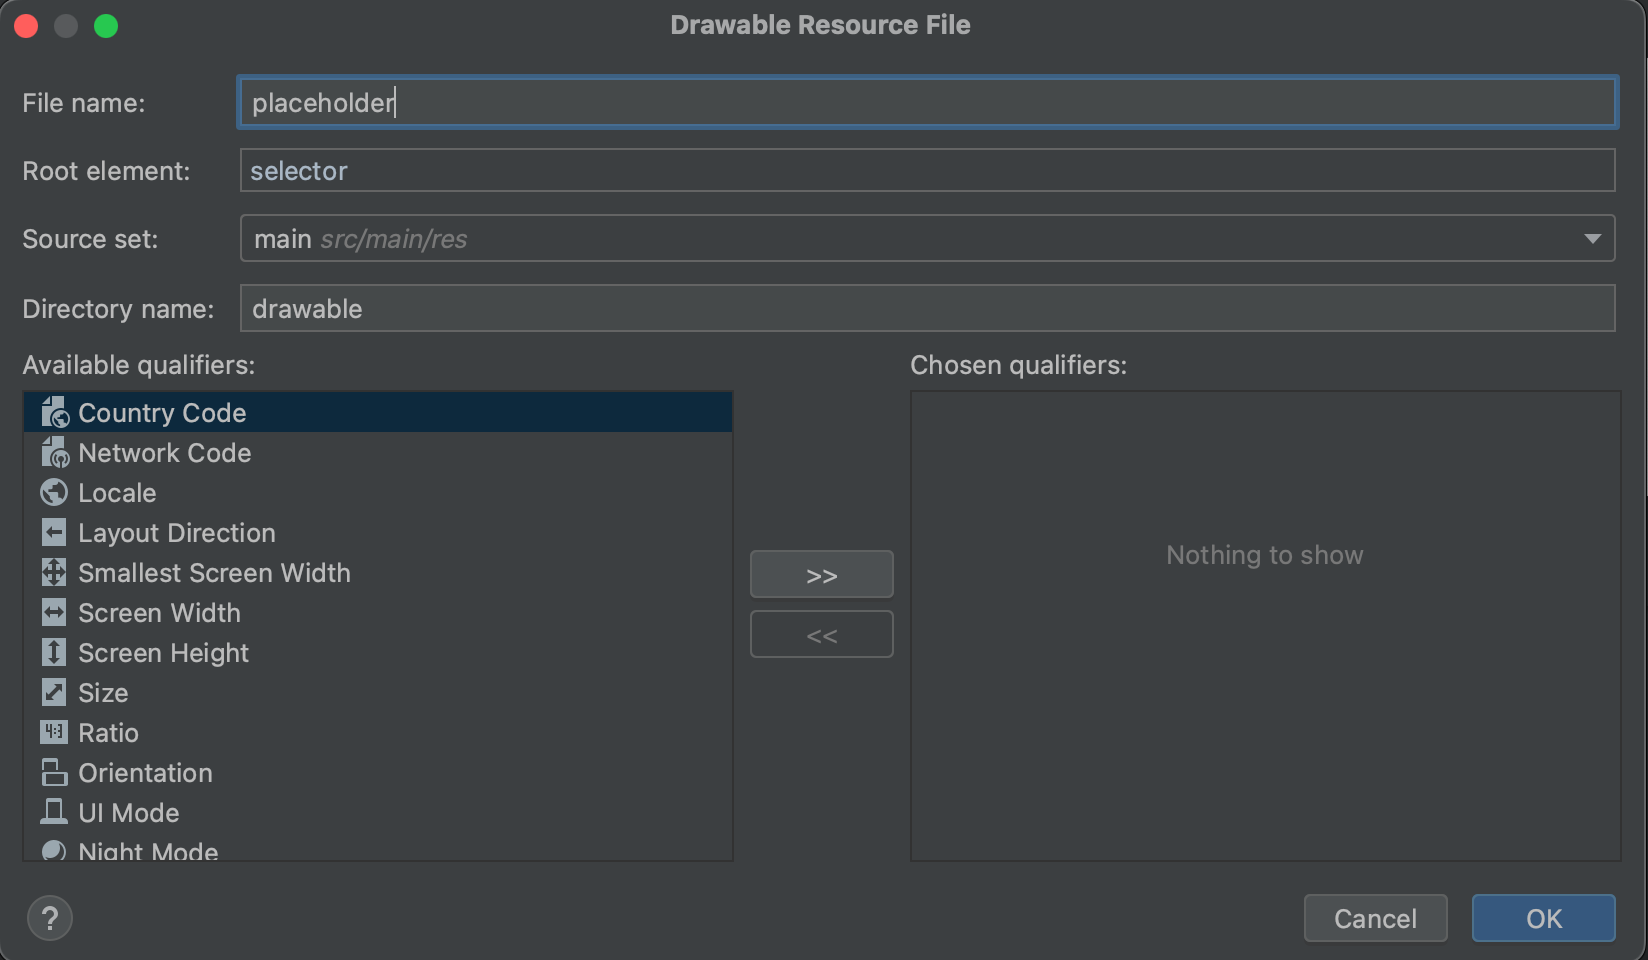Select the Orientation qualifier label

tap(145, 773)
